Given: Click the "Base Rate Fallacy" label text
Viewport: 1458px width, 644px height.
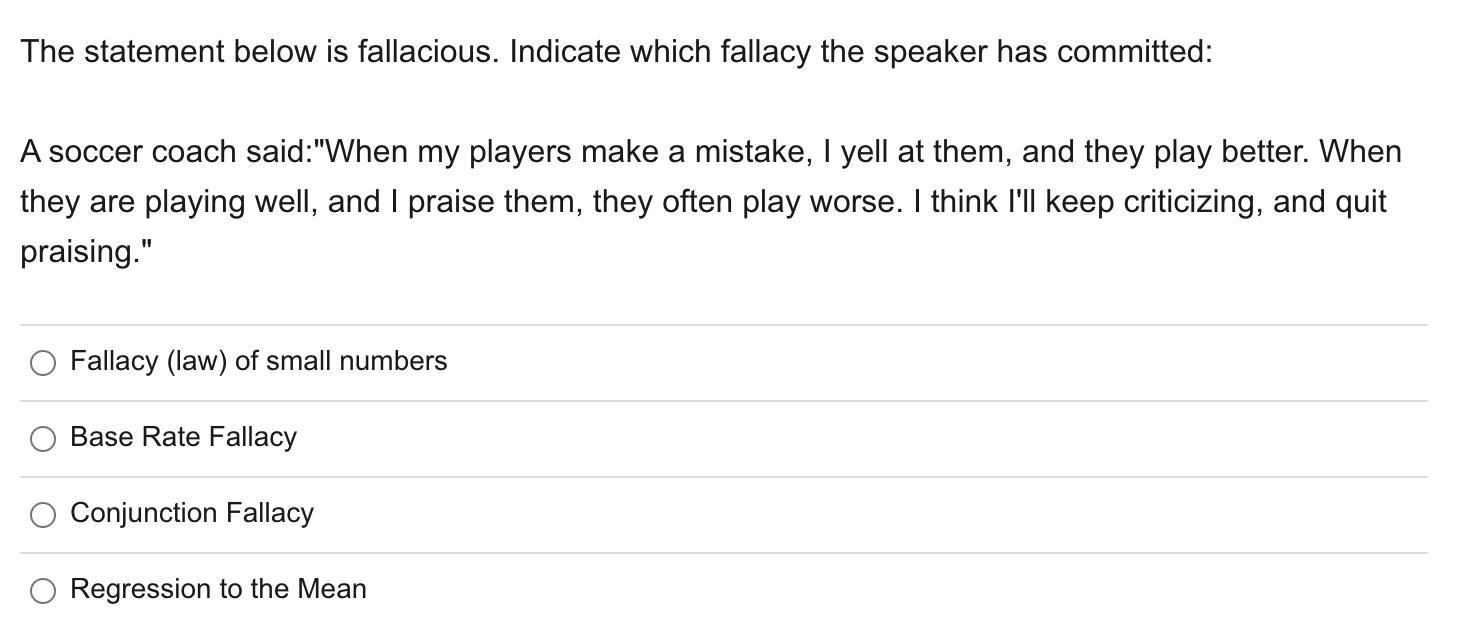Looking at the screenshot, I should point(183,437).
